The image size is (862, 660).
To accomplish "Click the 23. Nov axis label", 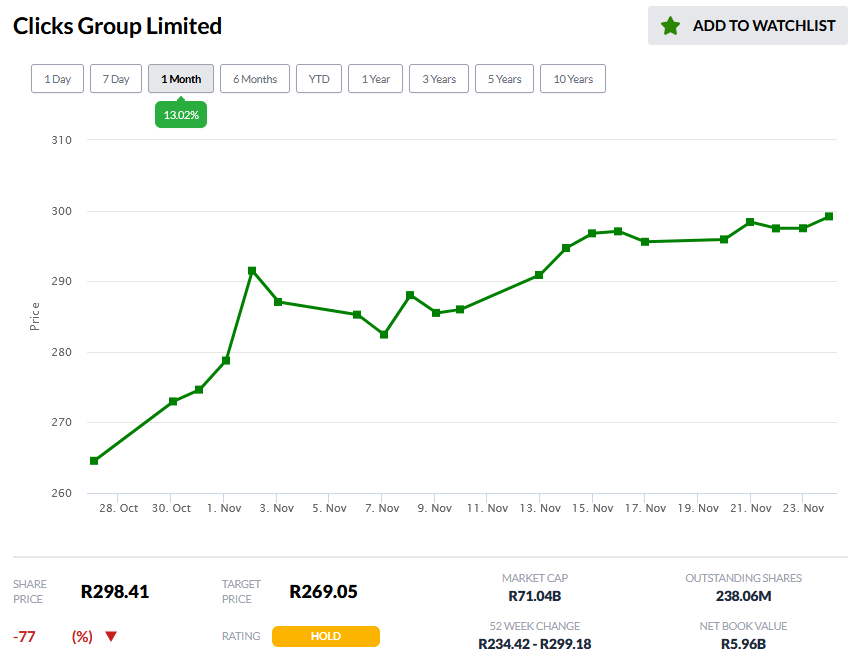I will [803, 508].
